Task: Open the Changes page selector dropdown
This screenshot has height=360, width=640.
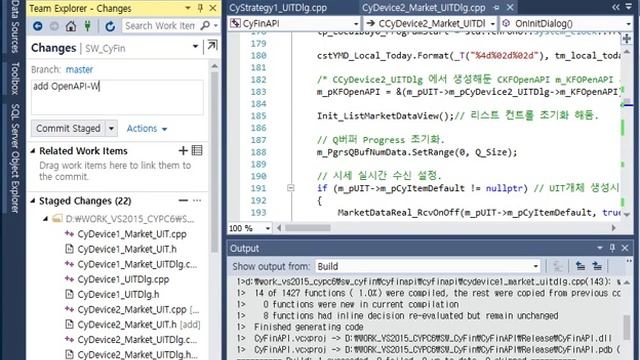Action: click(195, 46)
